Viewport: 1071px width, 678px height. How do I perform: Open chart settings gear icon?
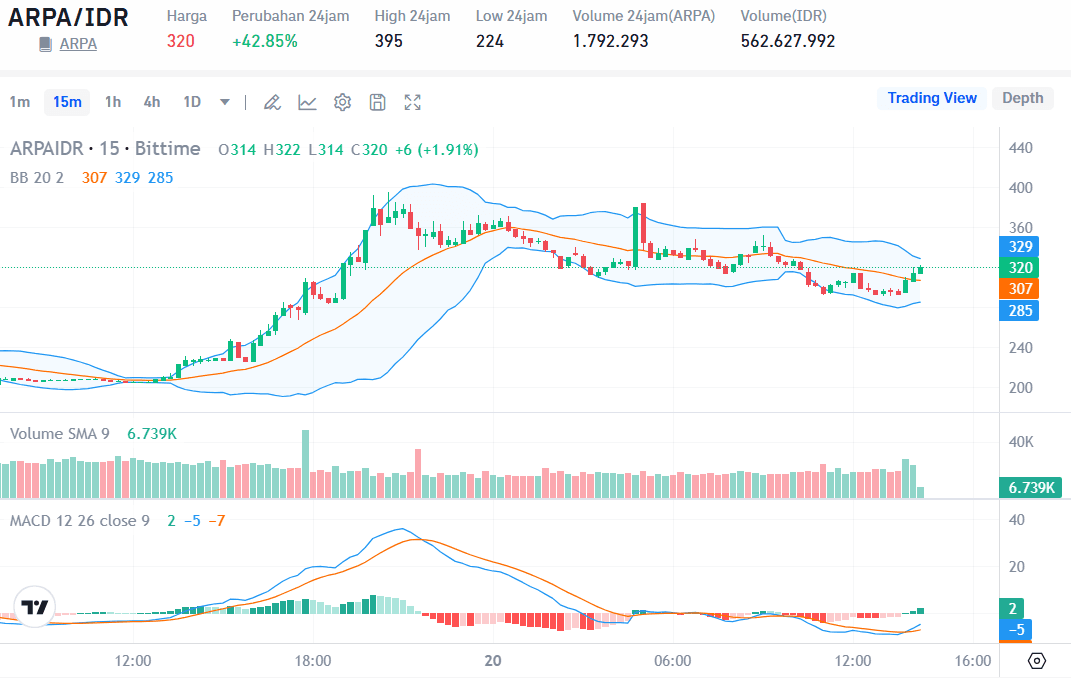pyautogui.click(x=342, y=102)
